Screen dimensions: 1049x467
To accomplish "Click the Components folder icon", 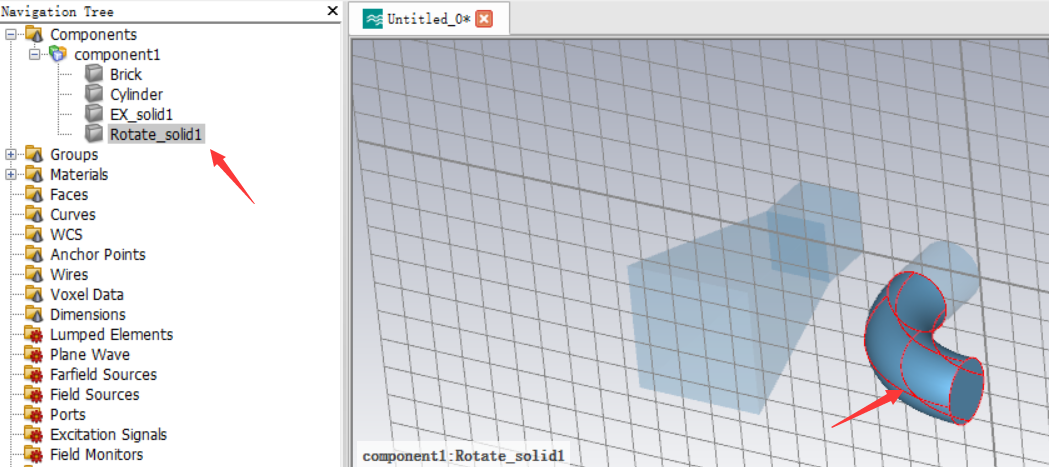I will coord(34,33).
